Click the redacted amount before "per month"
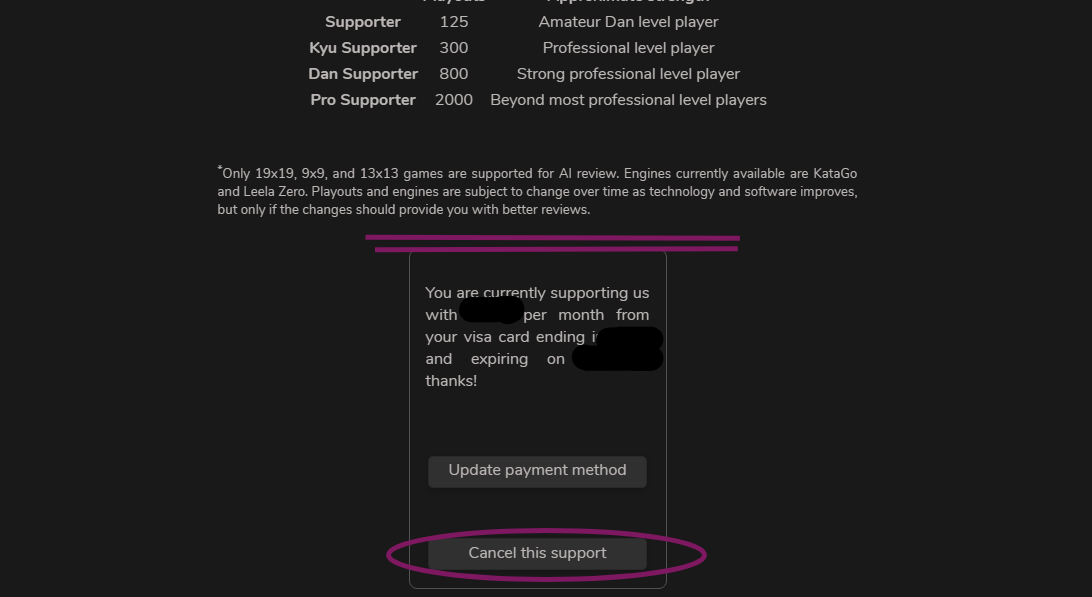 coord(491,311)
